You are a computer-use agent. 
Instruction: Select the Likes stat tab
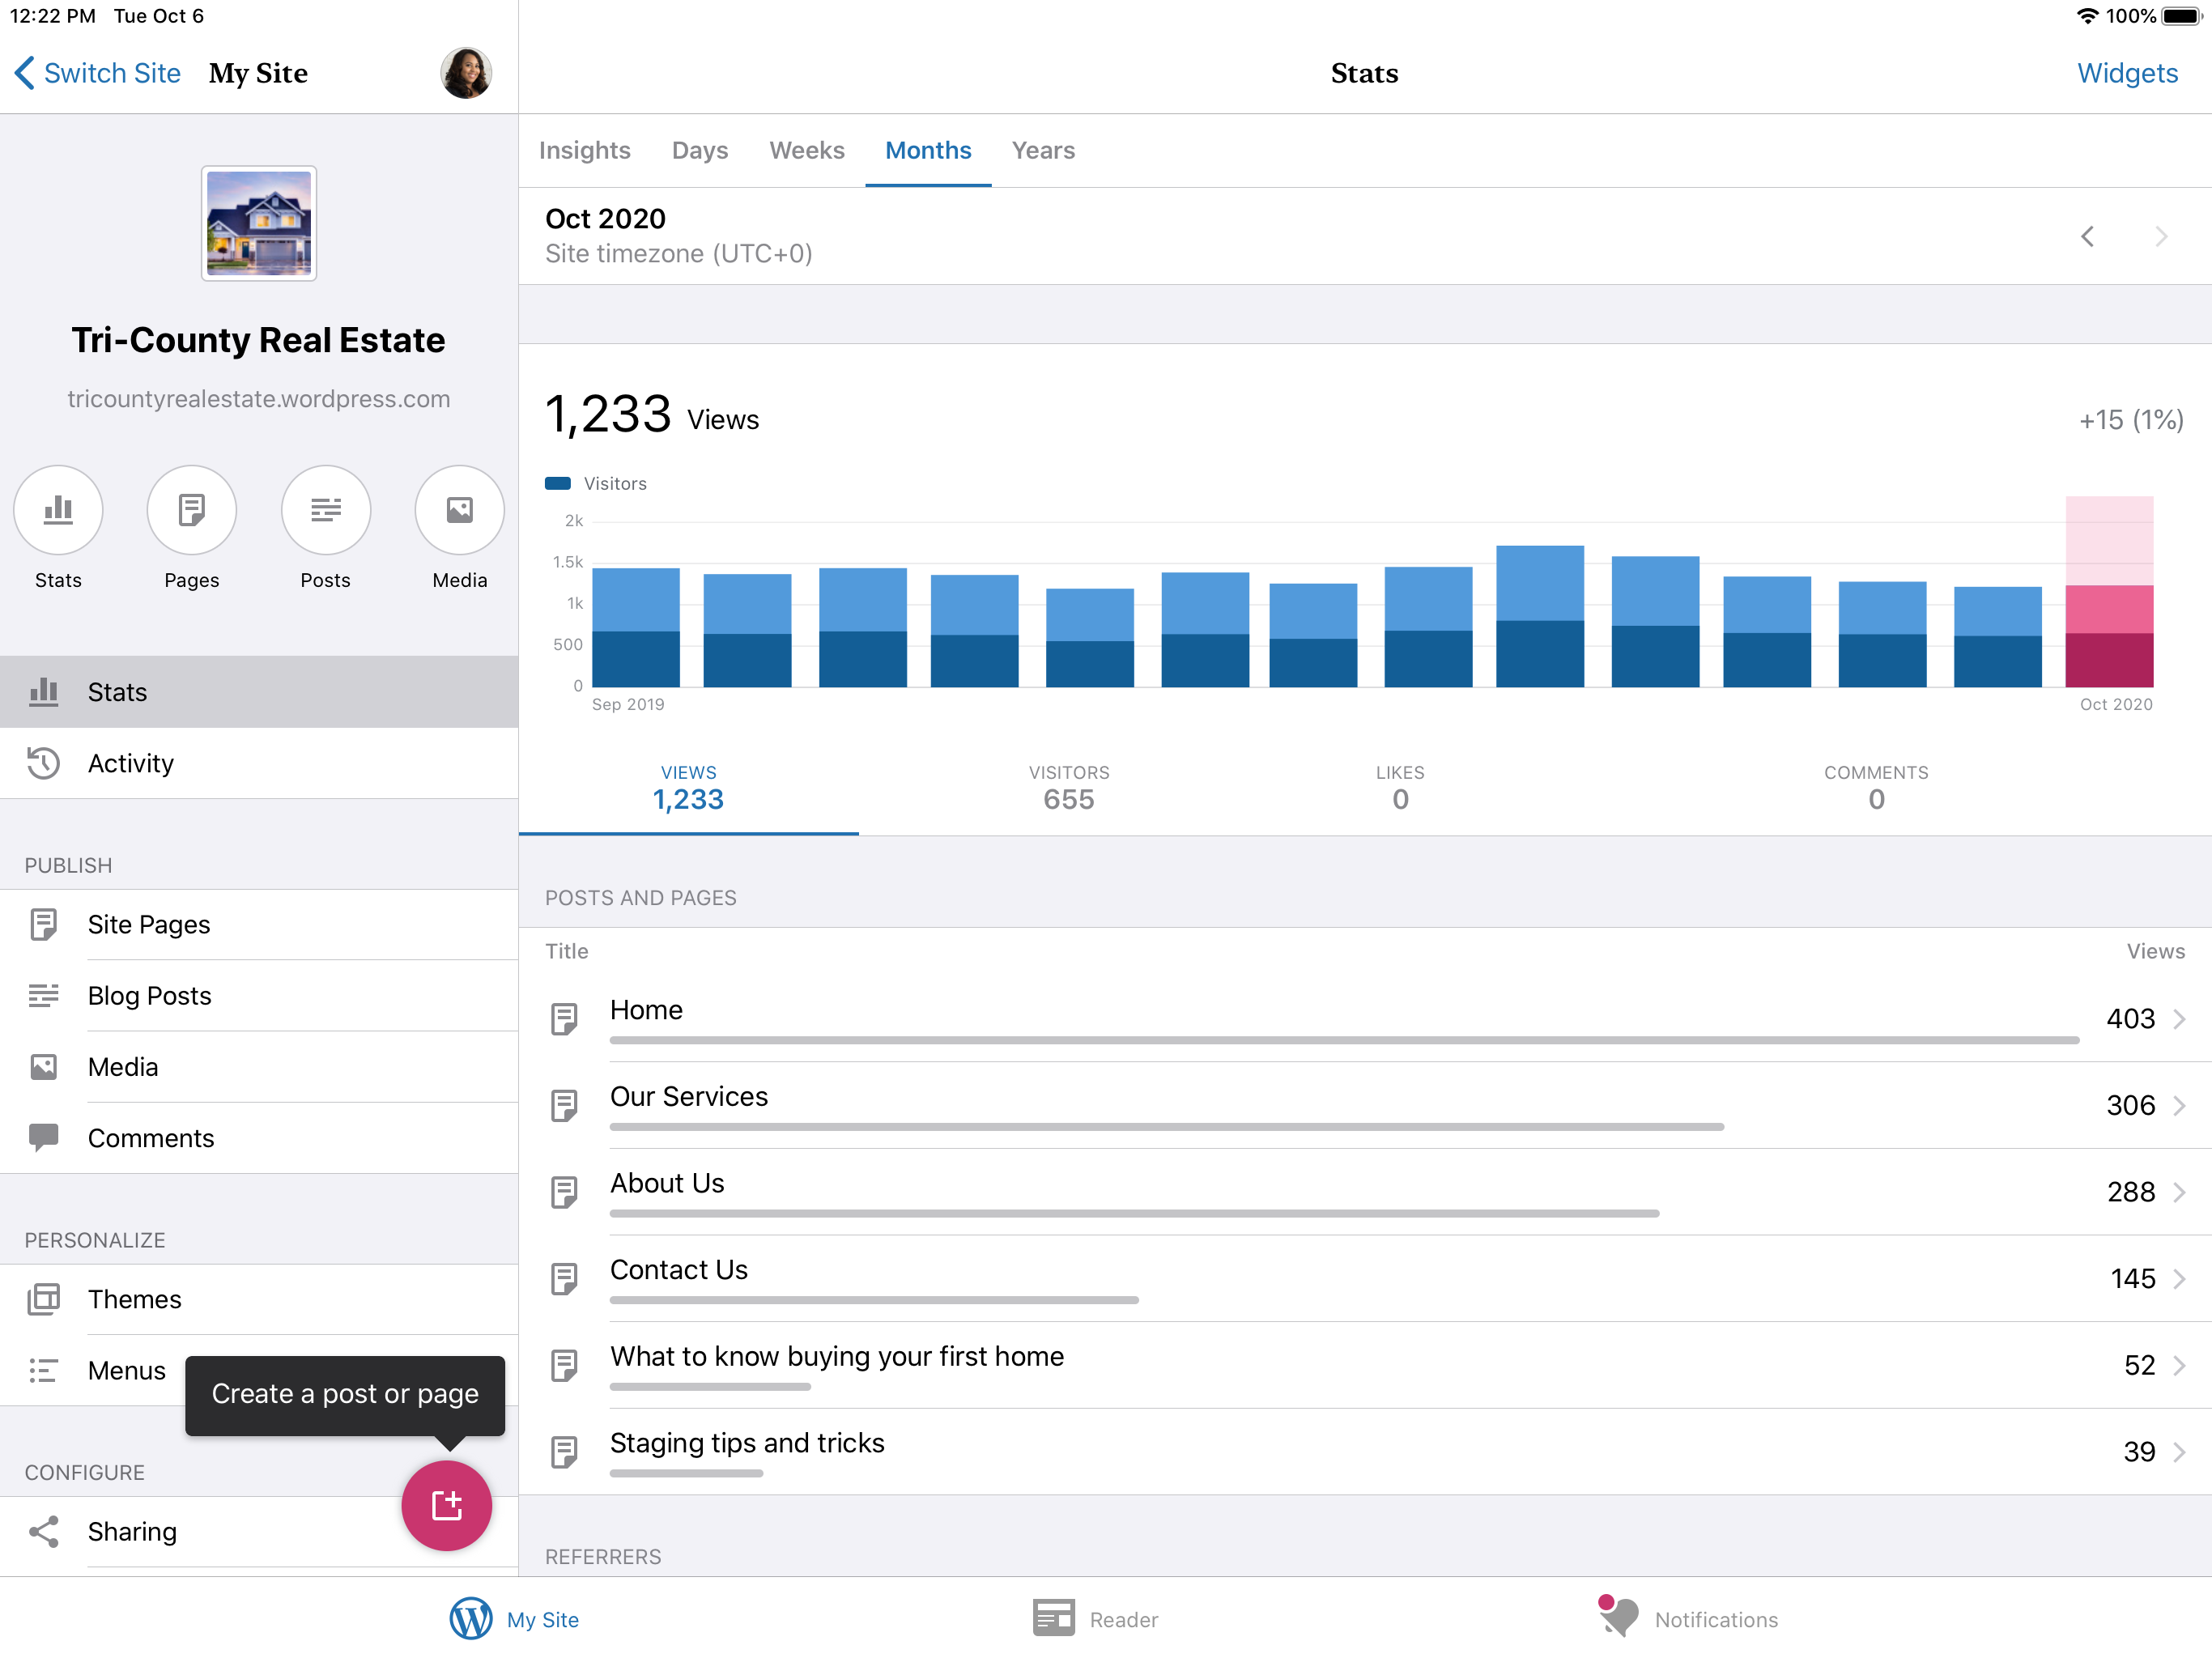[1399, 788]
